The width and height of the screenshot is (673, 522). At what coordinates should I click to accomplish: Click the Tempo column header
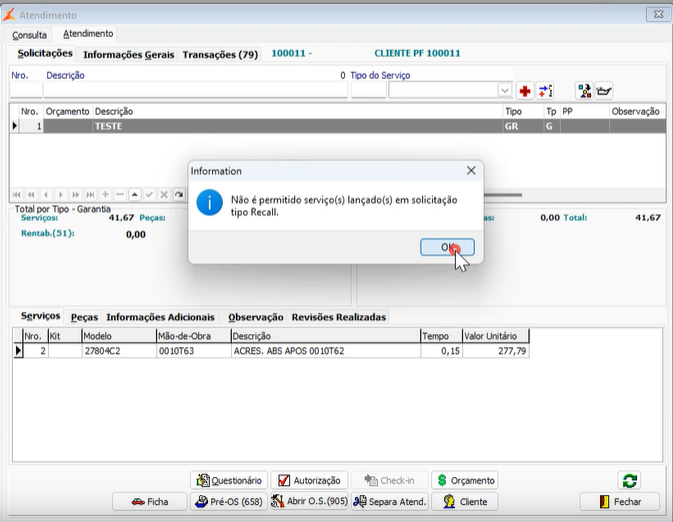point(441,336)
